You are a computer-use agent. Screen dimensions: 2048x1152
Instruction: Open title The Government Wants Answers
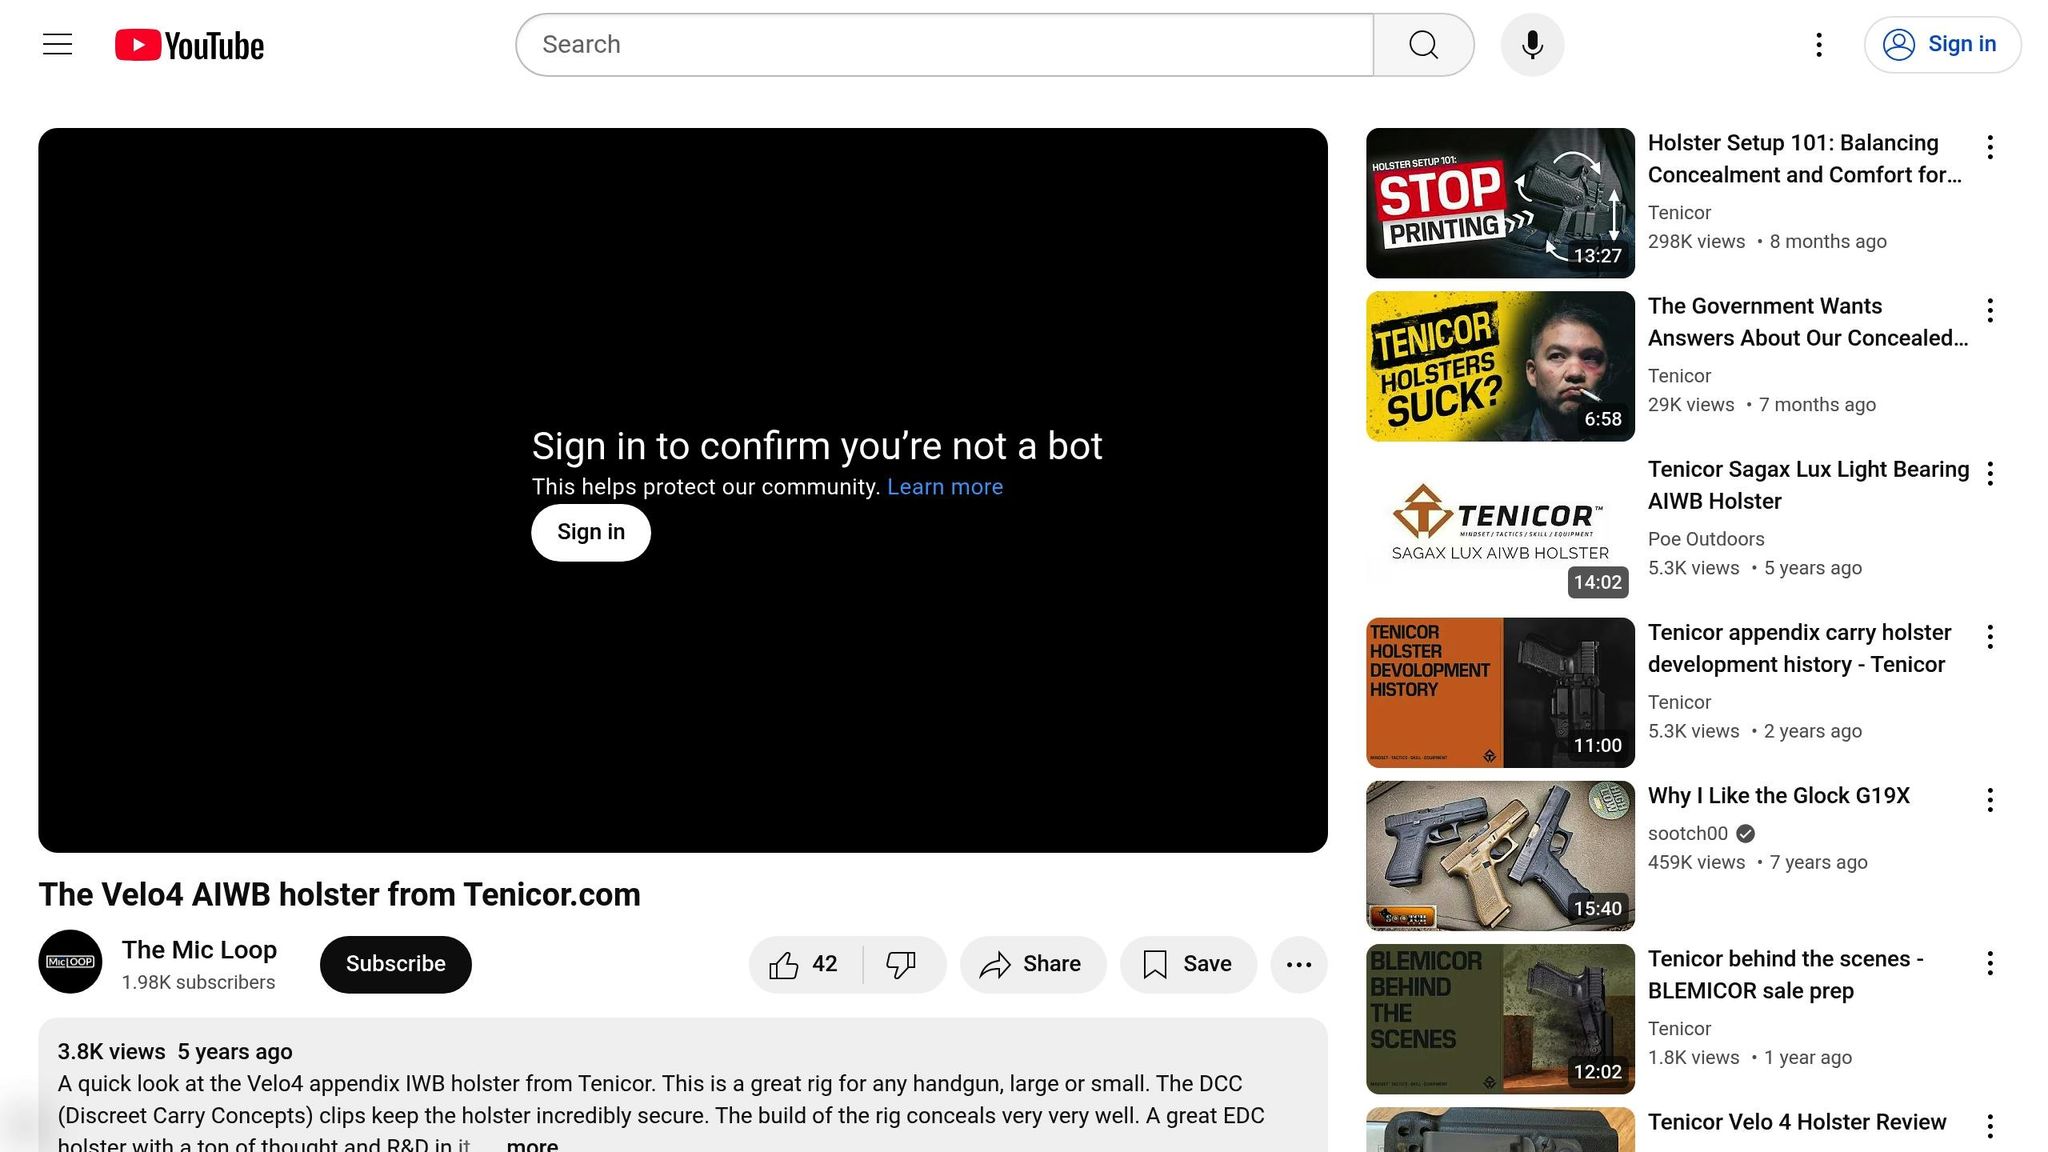pos(1808,322)
